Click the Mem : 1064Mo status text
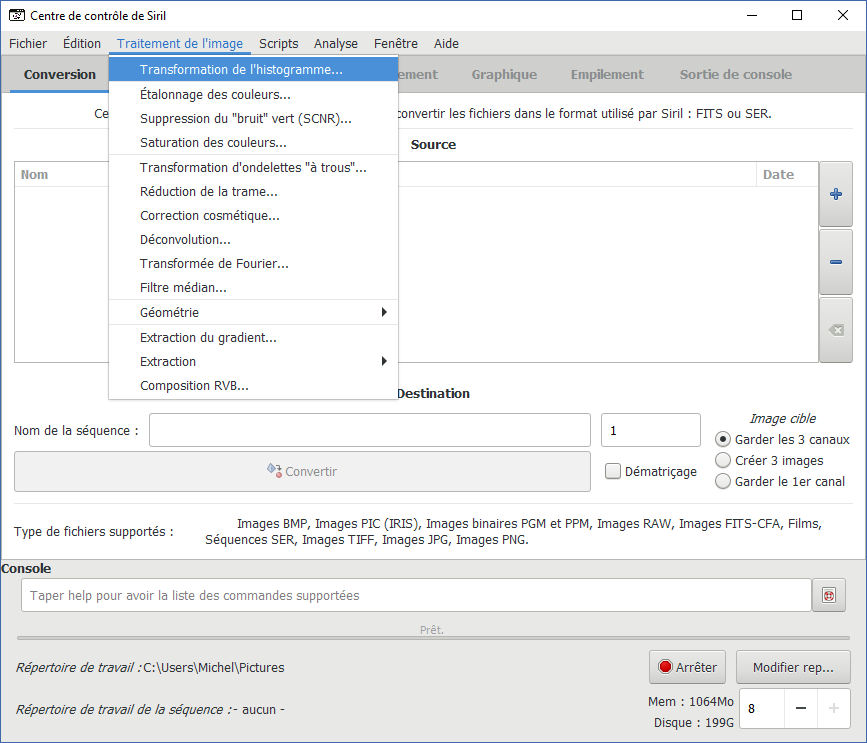This screenshot has height=743, width=867. coord(691,702)
